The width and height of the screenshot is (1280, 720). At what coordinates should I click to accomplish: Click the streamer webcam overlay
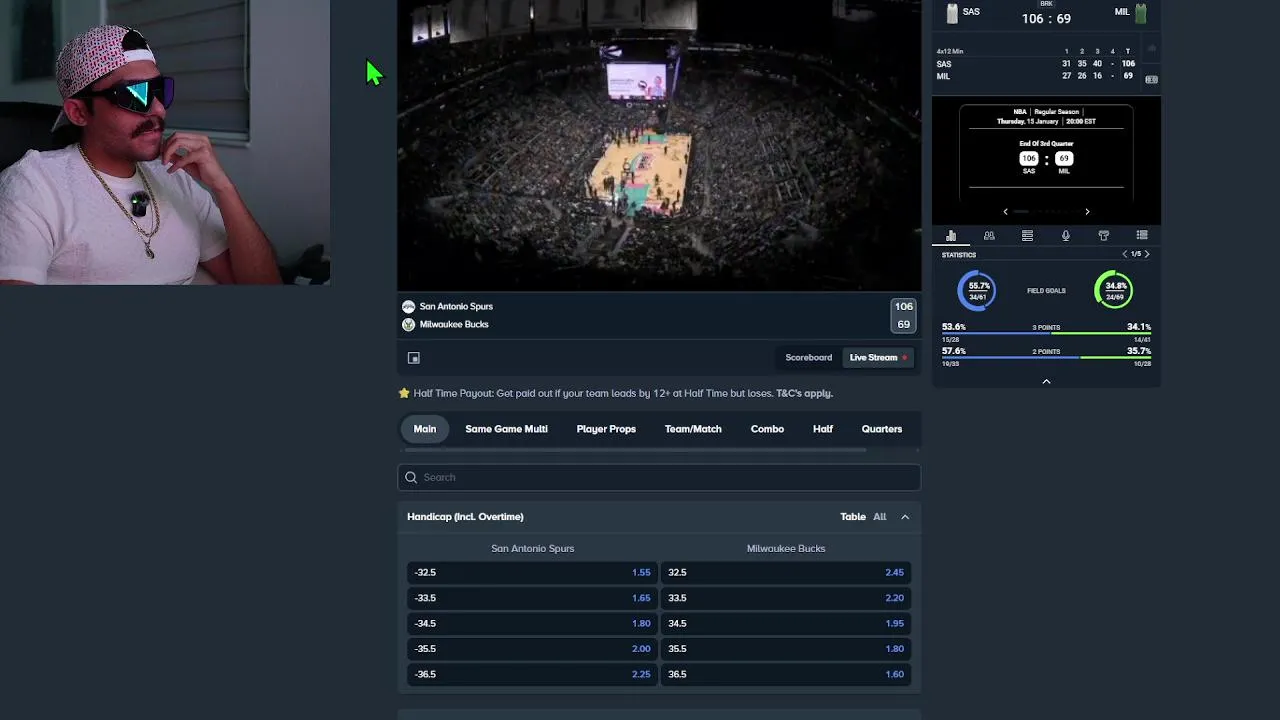[165, 142]
